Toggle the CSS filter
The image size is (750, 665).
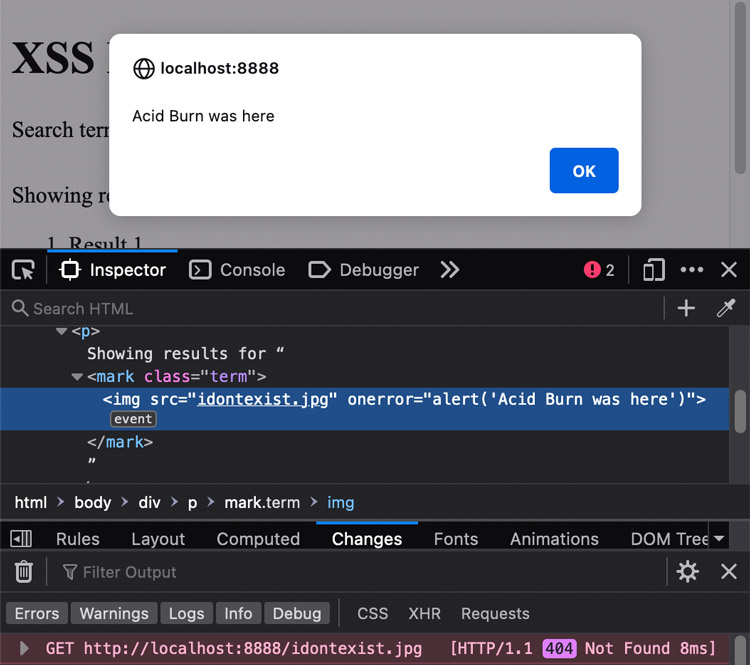(373, 613)
